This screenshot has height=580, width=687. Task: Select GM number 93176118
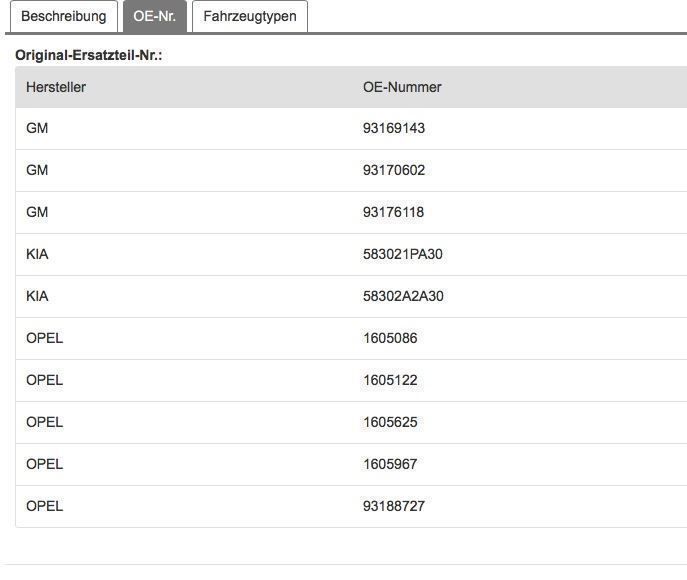click(394, 212)
